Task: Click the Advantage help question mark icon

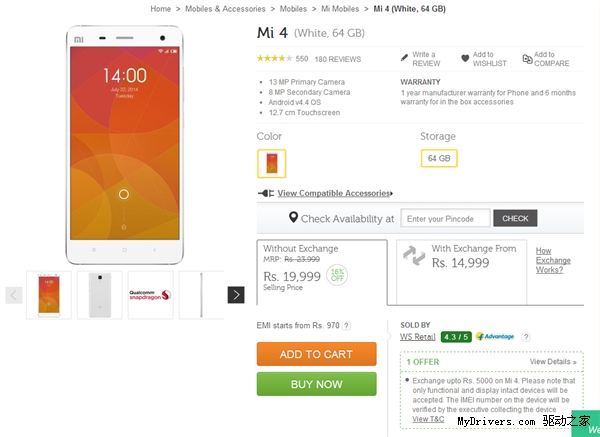Action: point(526,337)
